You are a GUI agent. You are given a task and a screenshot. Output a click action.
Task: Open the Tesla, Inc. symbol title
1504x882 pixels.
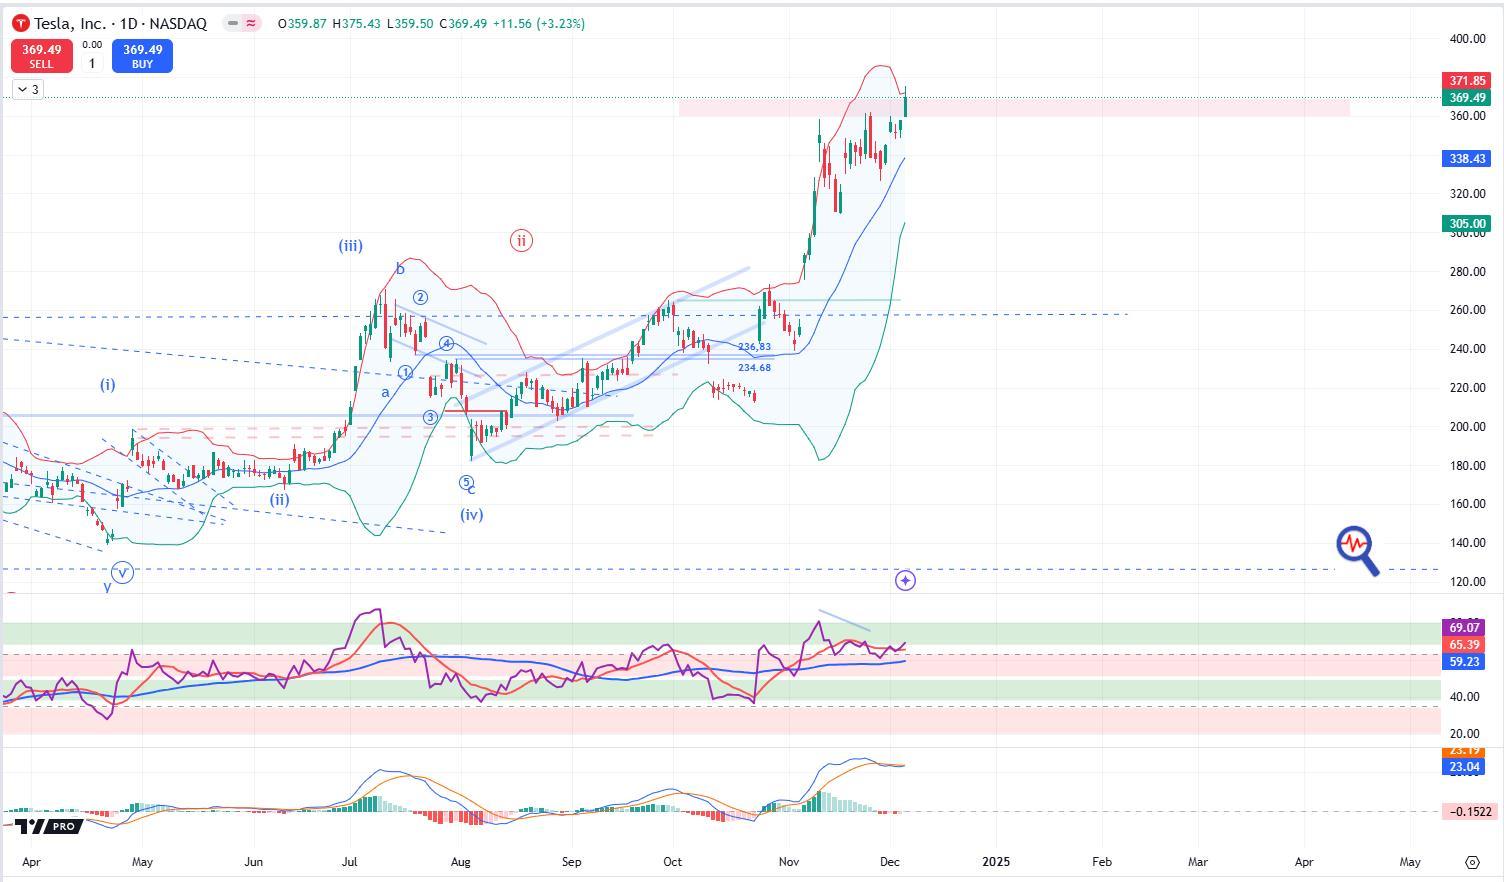[x=120, y=23]
